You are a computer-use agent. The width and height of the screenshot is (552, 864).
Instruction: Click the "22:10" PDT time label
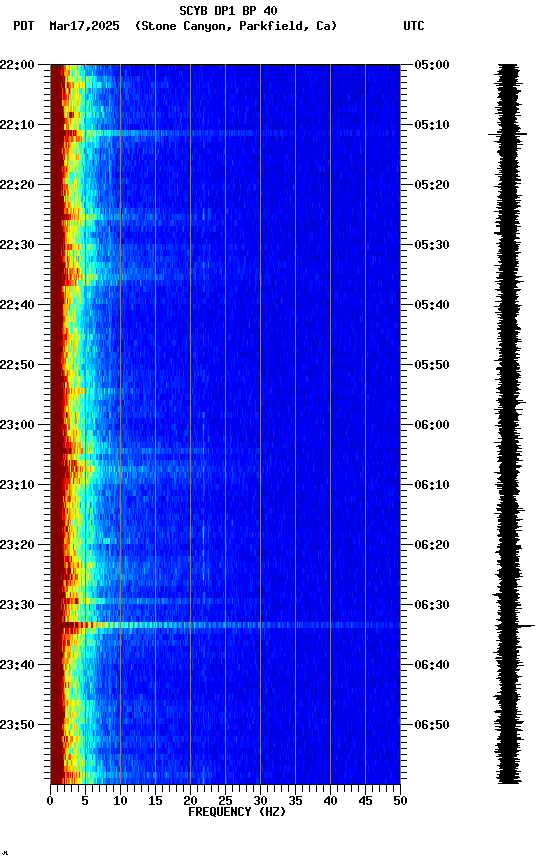pyautogui.click(x=17, y=125)
